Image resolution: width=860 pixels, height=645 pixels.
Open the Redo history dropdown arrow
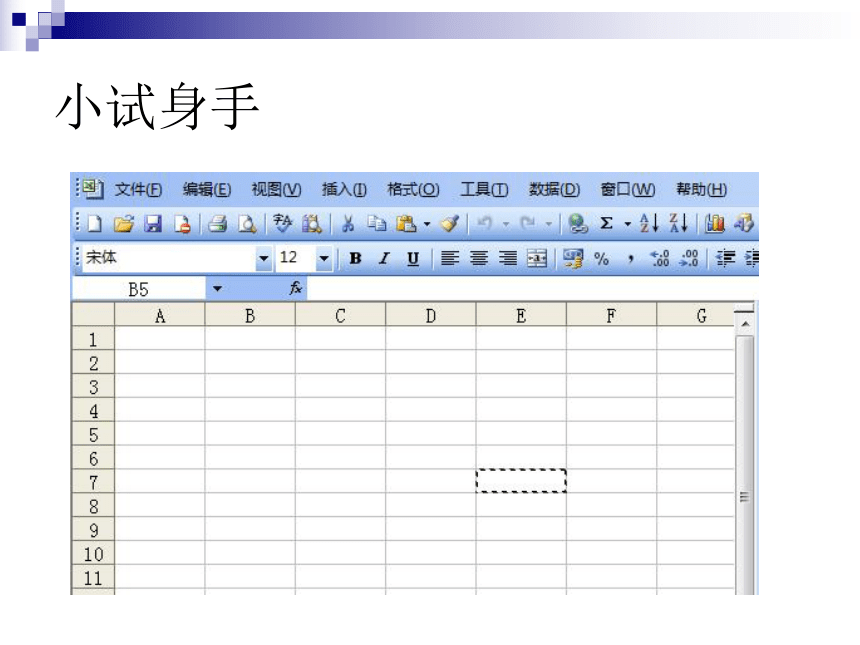(x=548, y=224)
